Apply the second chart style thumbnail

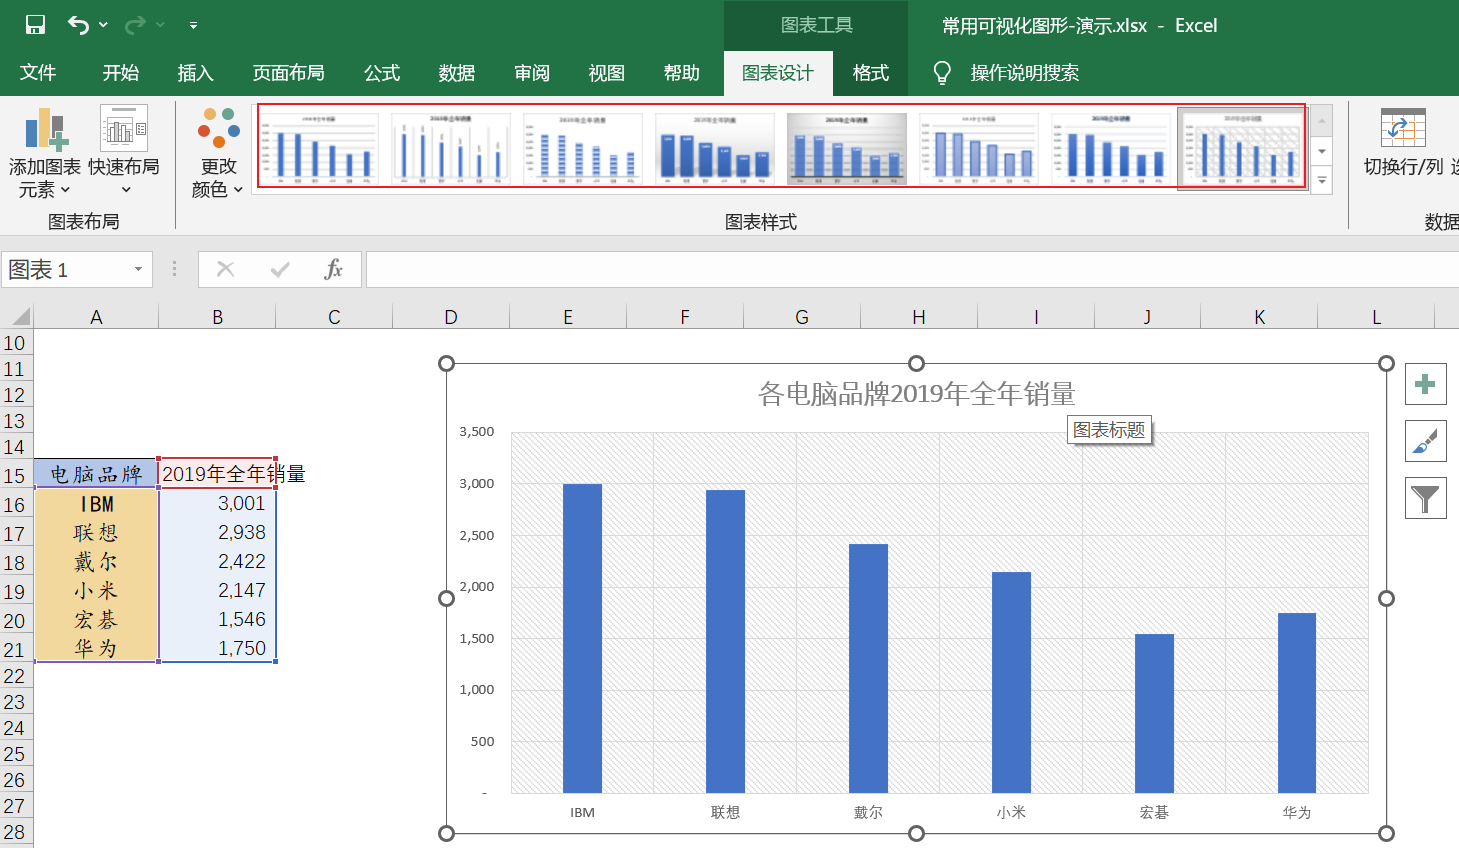tap(451, 148)
